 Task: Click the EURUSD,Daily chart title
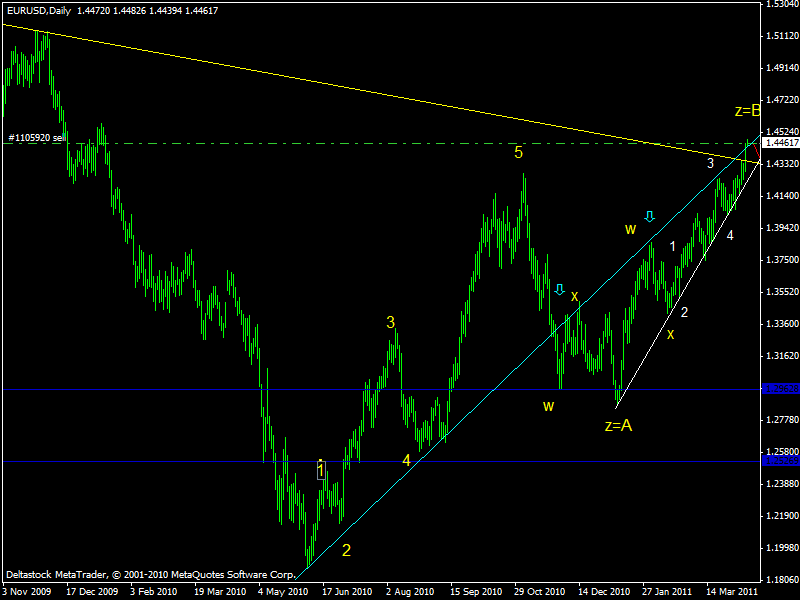[x=39, y=11]
